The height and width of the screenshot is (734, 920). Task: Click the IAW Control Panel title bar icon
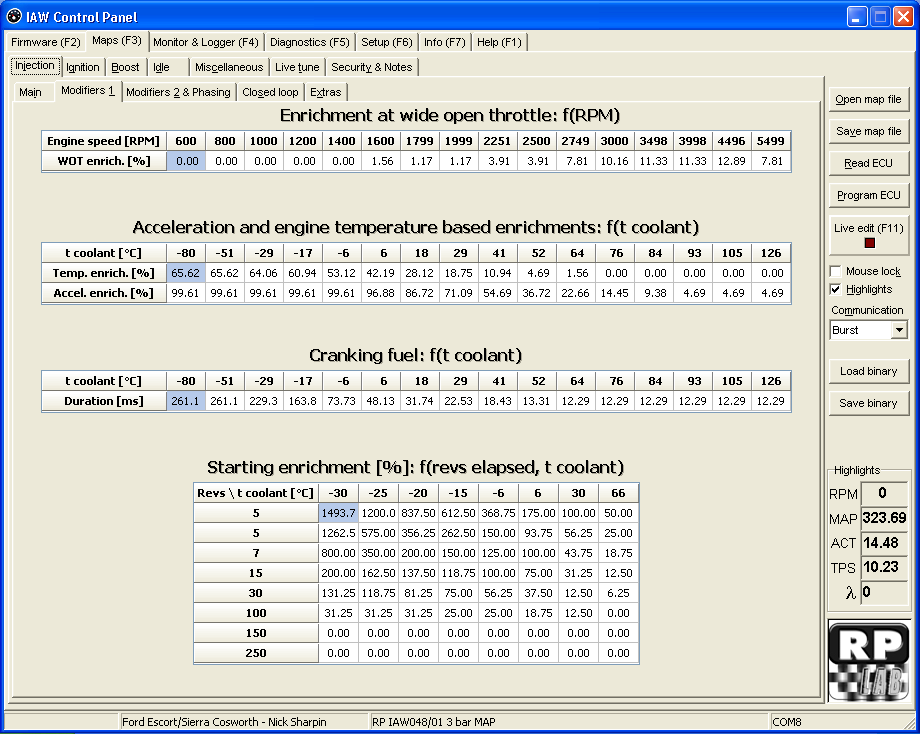click(13, 16)
